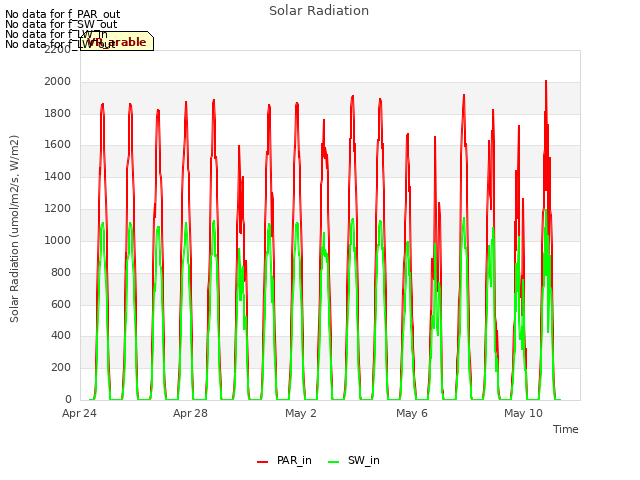Viewport: 640px width, 480px height.
Task: Click the 2000 y-axis tick label
Action: pyautogui.click(x=58, y=82)
